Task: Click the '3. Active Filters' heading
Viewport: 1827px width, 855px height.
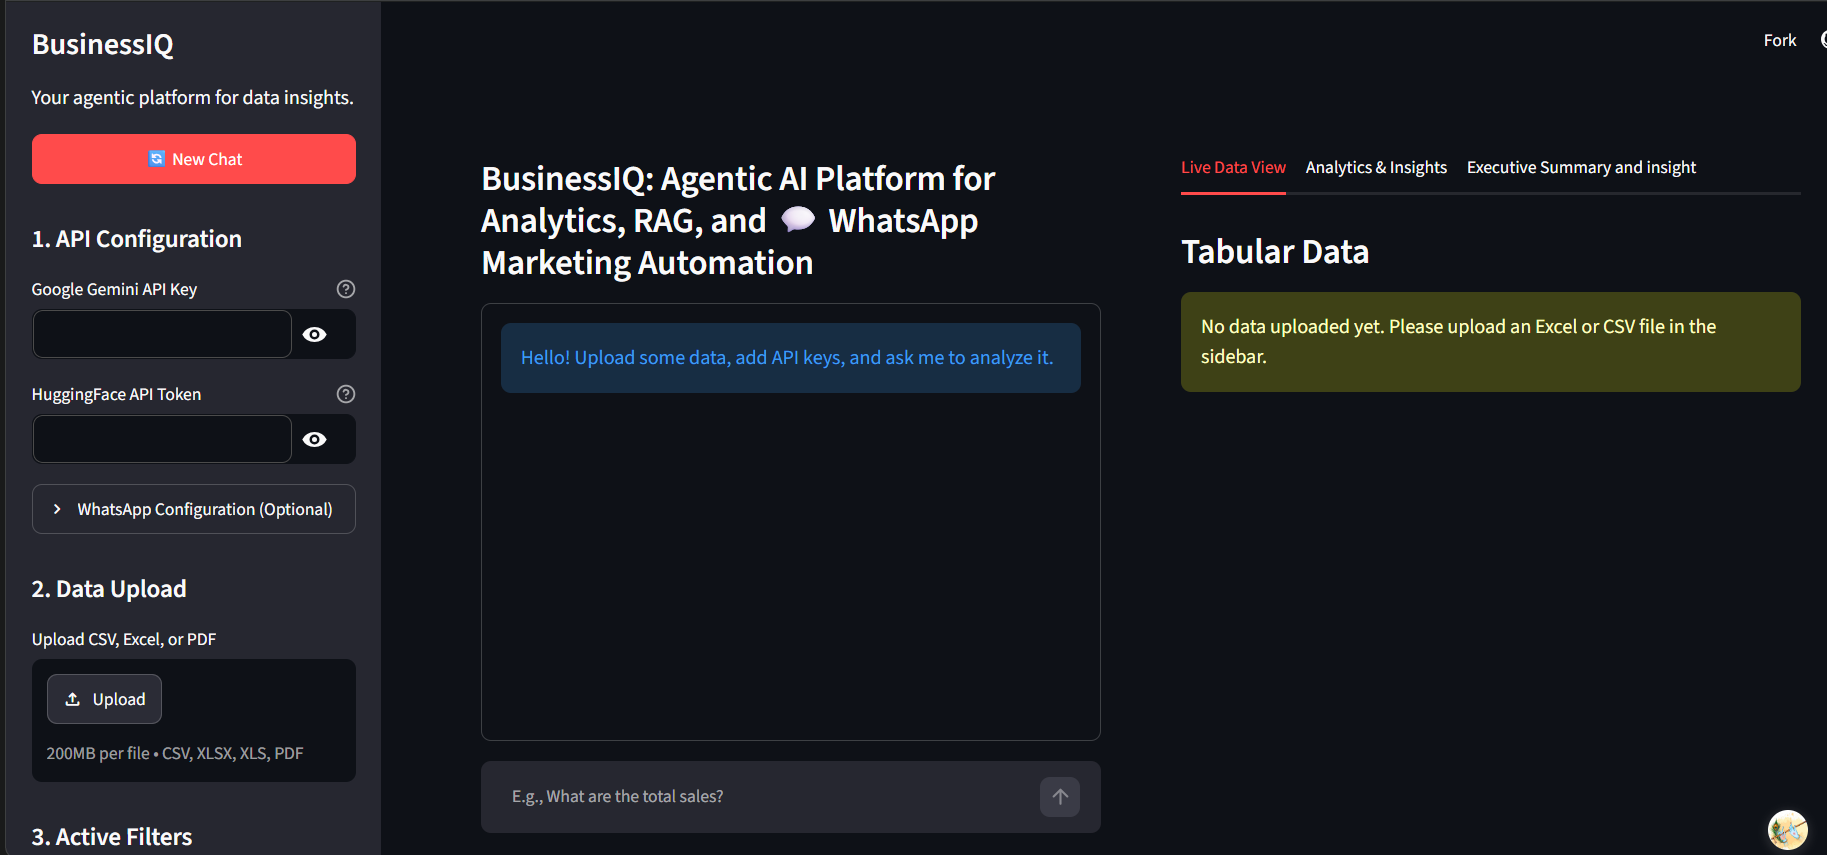Action: click(x=112, y=837)
